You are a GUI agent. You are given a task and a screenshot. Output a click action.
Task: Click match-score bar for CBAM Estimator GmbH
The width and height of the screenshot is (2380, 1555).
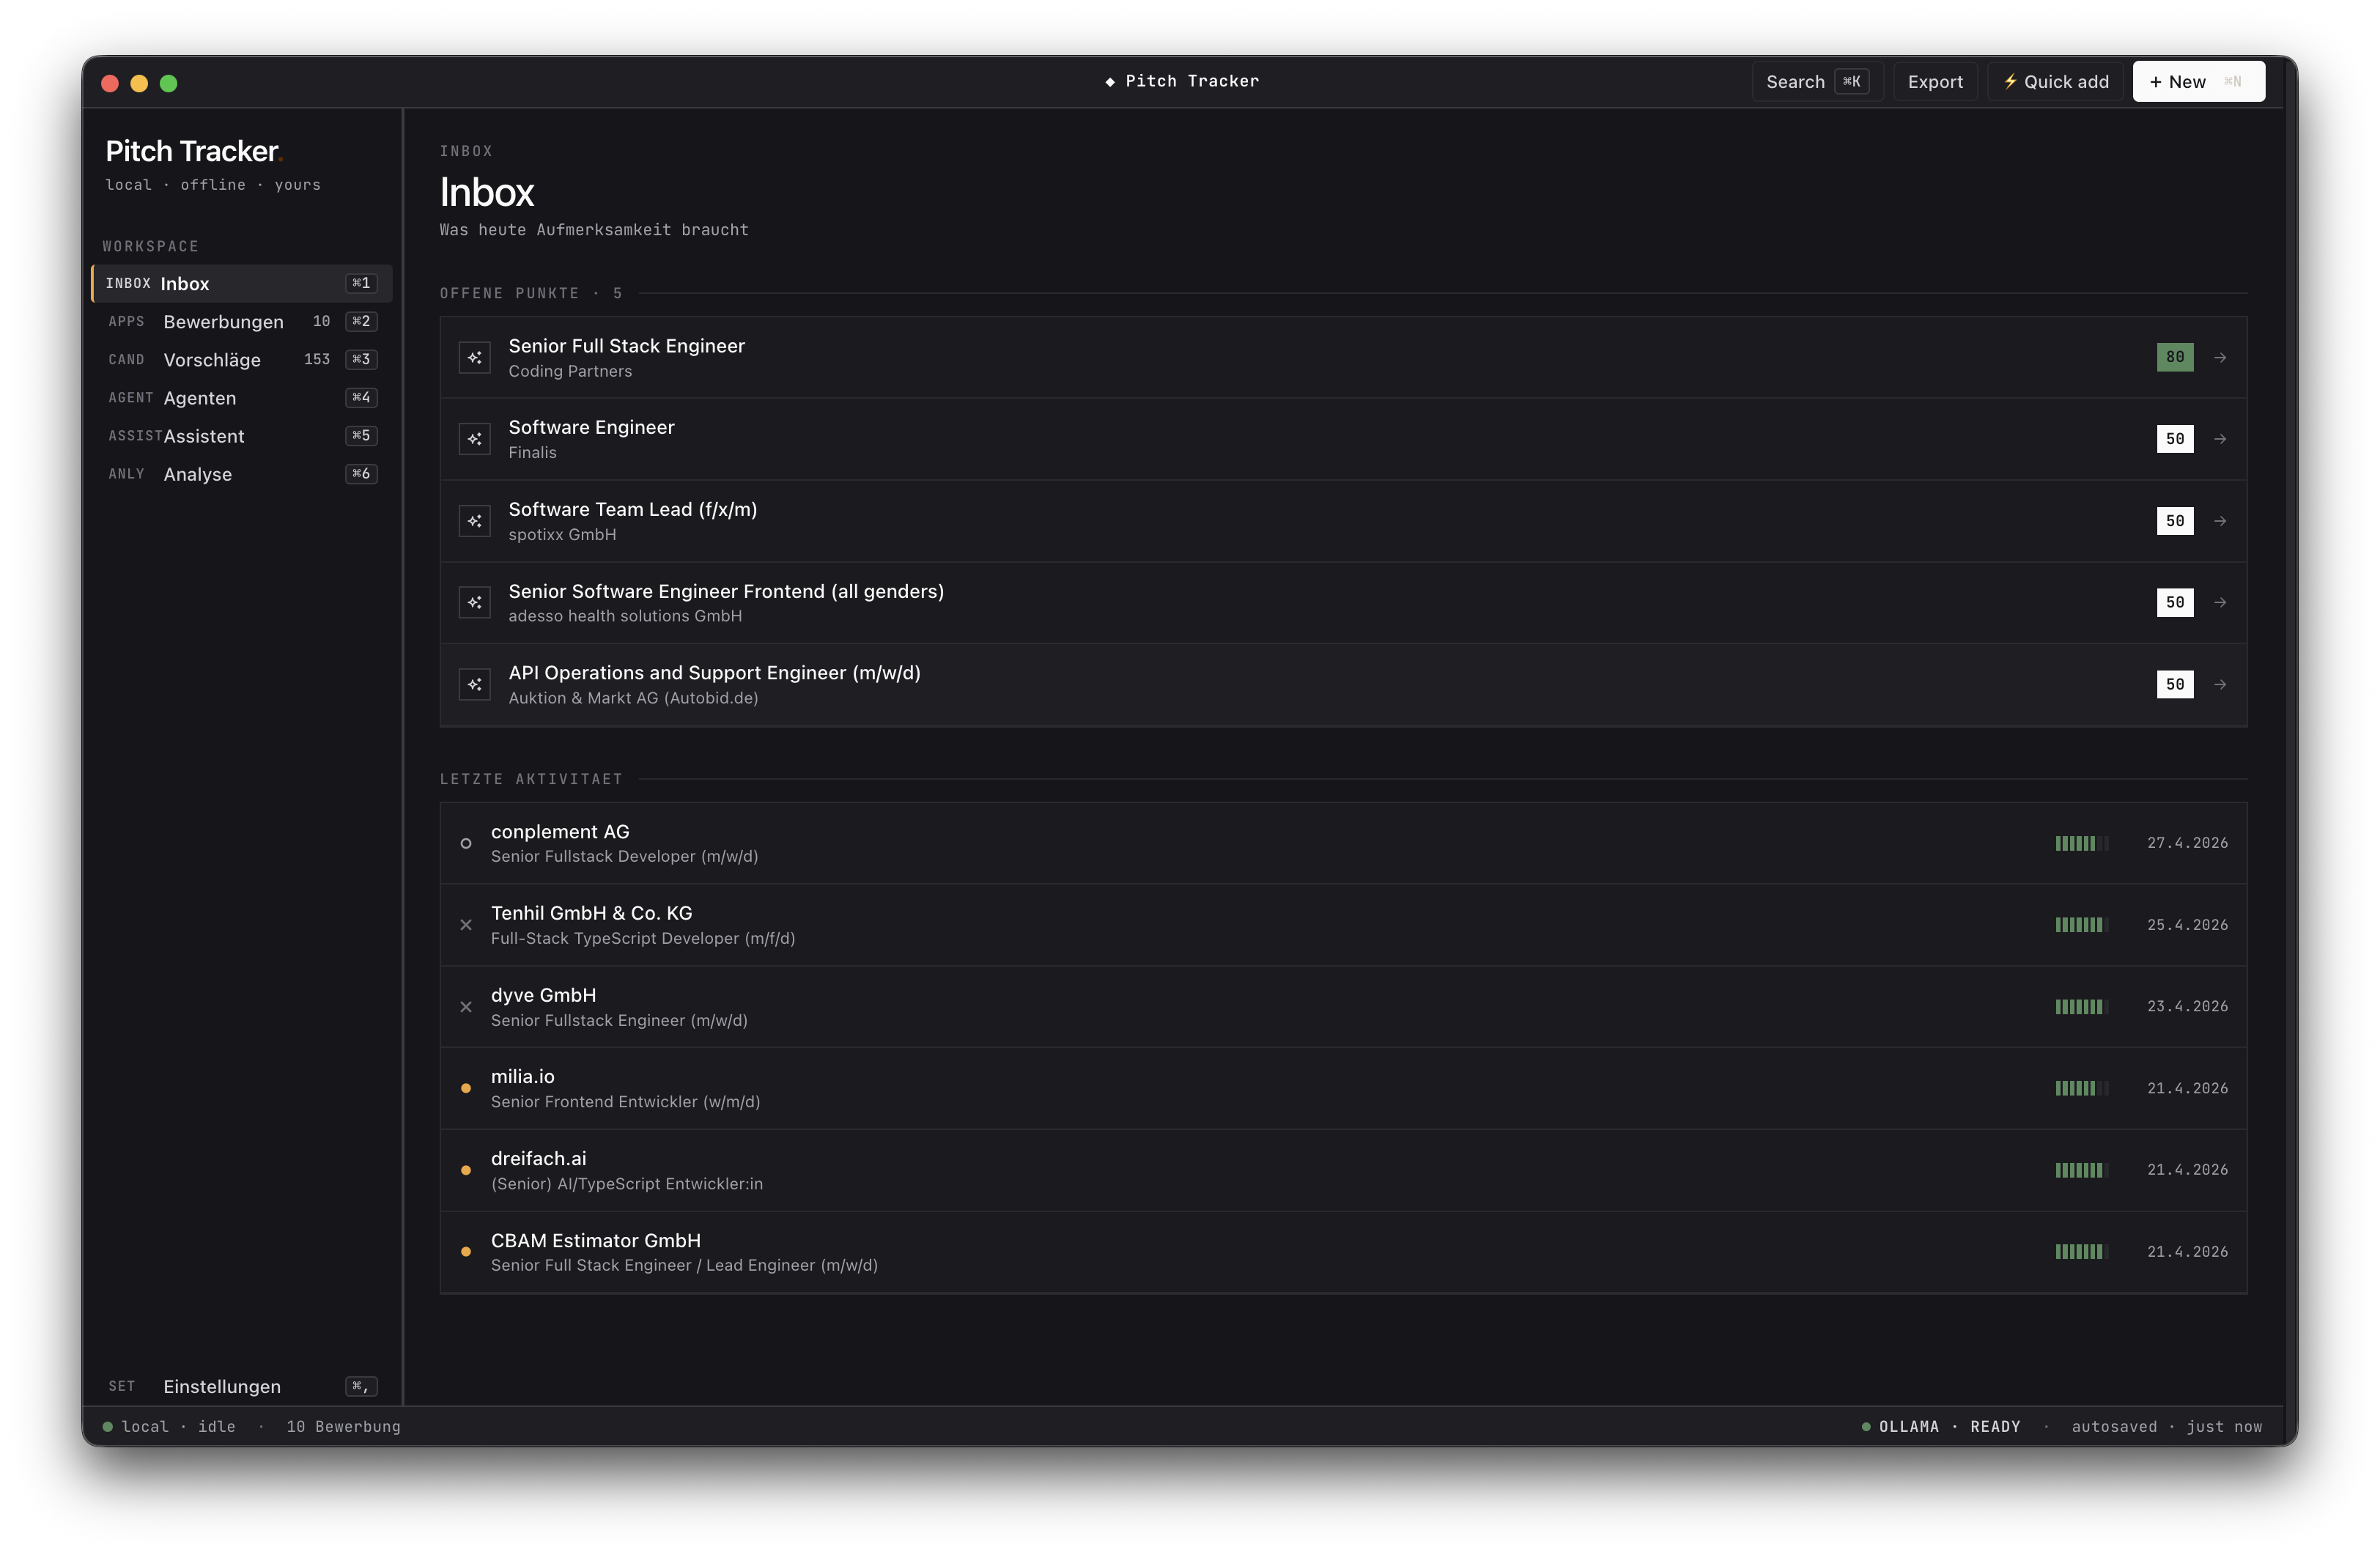point(2081,1251)
